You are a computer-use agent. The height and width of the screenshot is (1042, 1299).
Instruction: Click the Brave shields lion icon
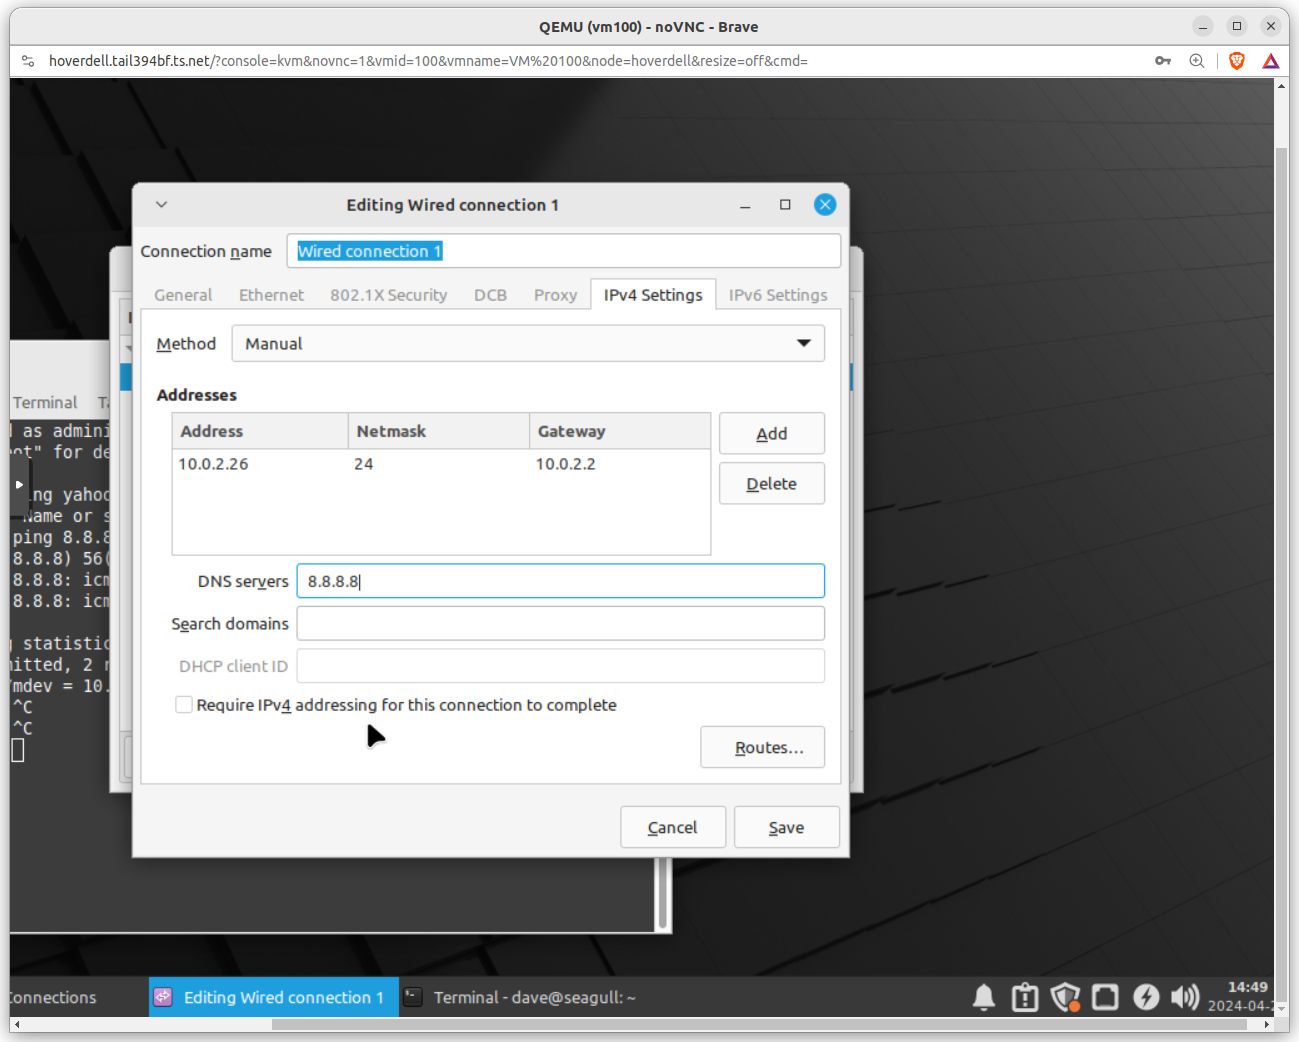tap(1237, 61)
